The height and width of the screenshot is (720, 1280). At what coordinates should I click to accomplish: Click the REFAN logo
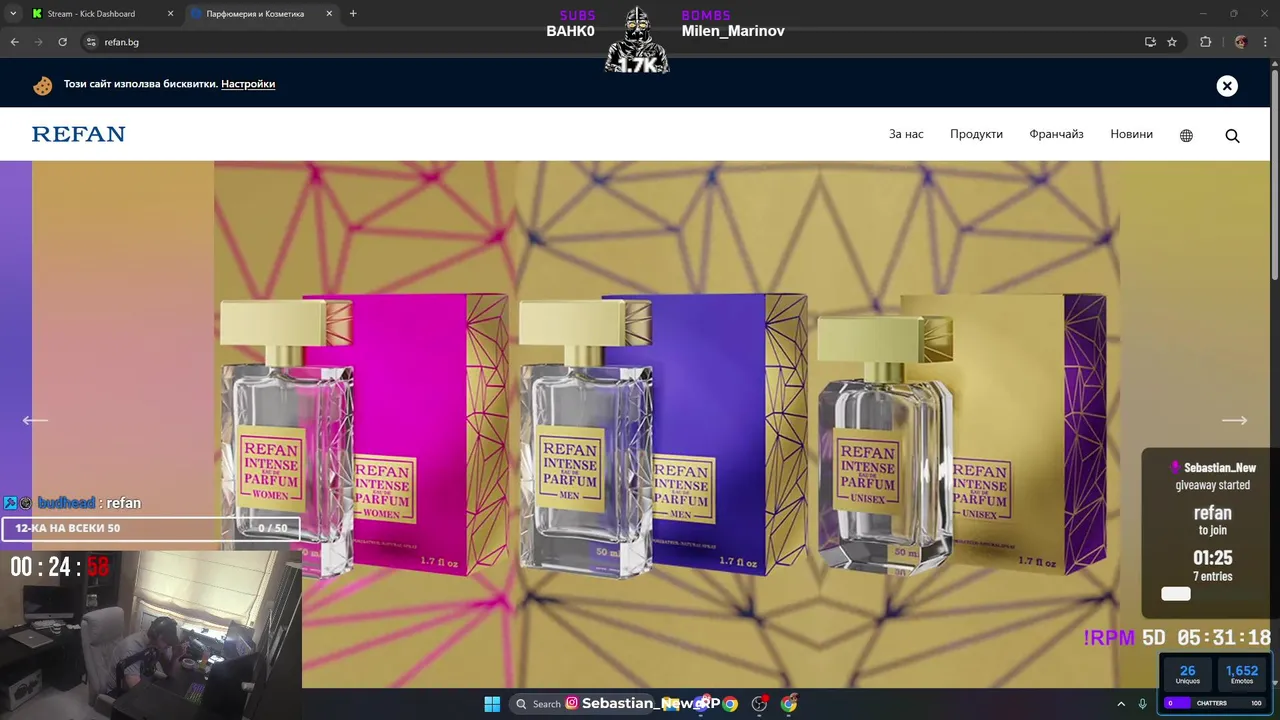(78, 134)
